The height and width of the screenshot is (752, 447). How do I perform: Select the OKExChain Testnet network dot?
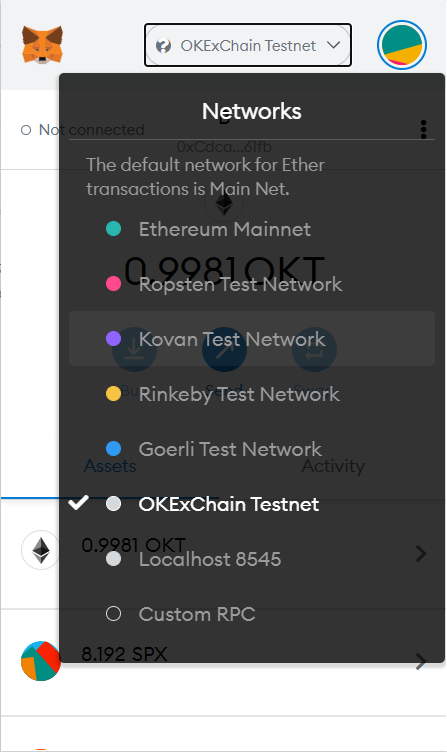(x=113, y=504)
